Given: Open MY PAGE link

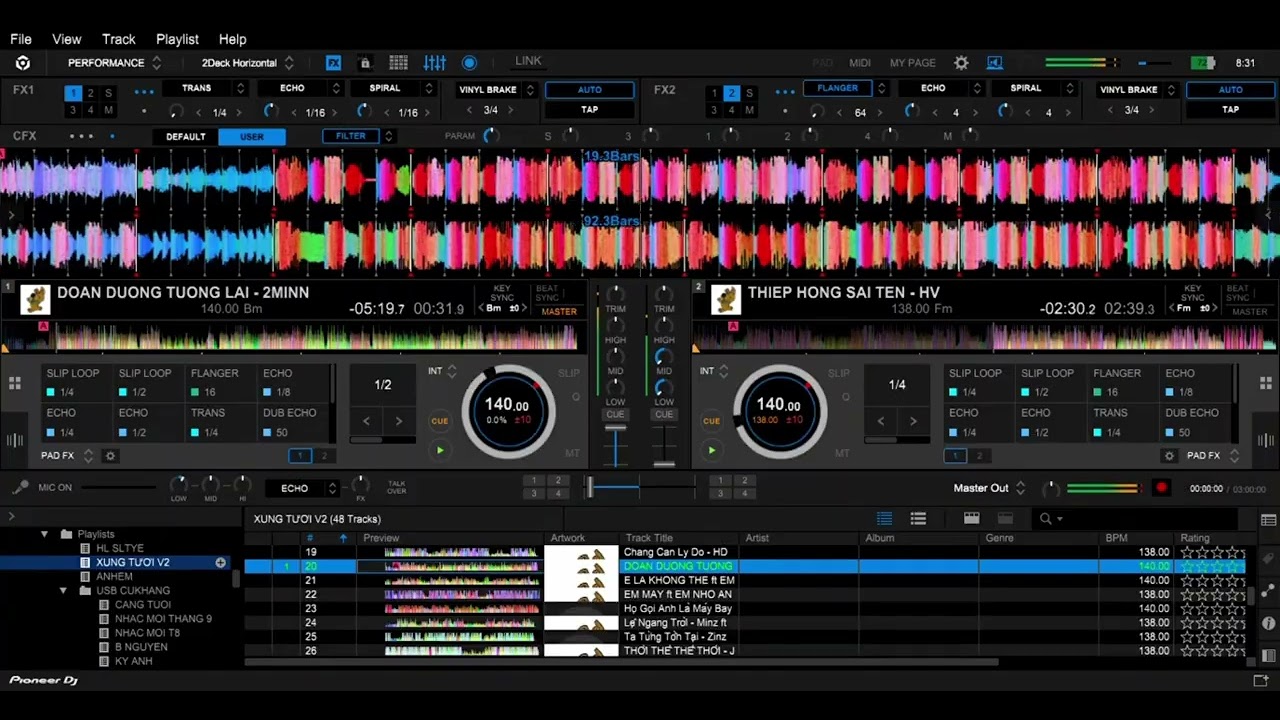Looking at the screenshot, I should pyautogui.click(x=912, y=63).
